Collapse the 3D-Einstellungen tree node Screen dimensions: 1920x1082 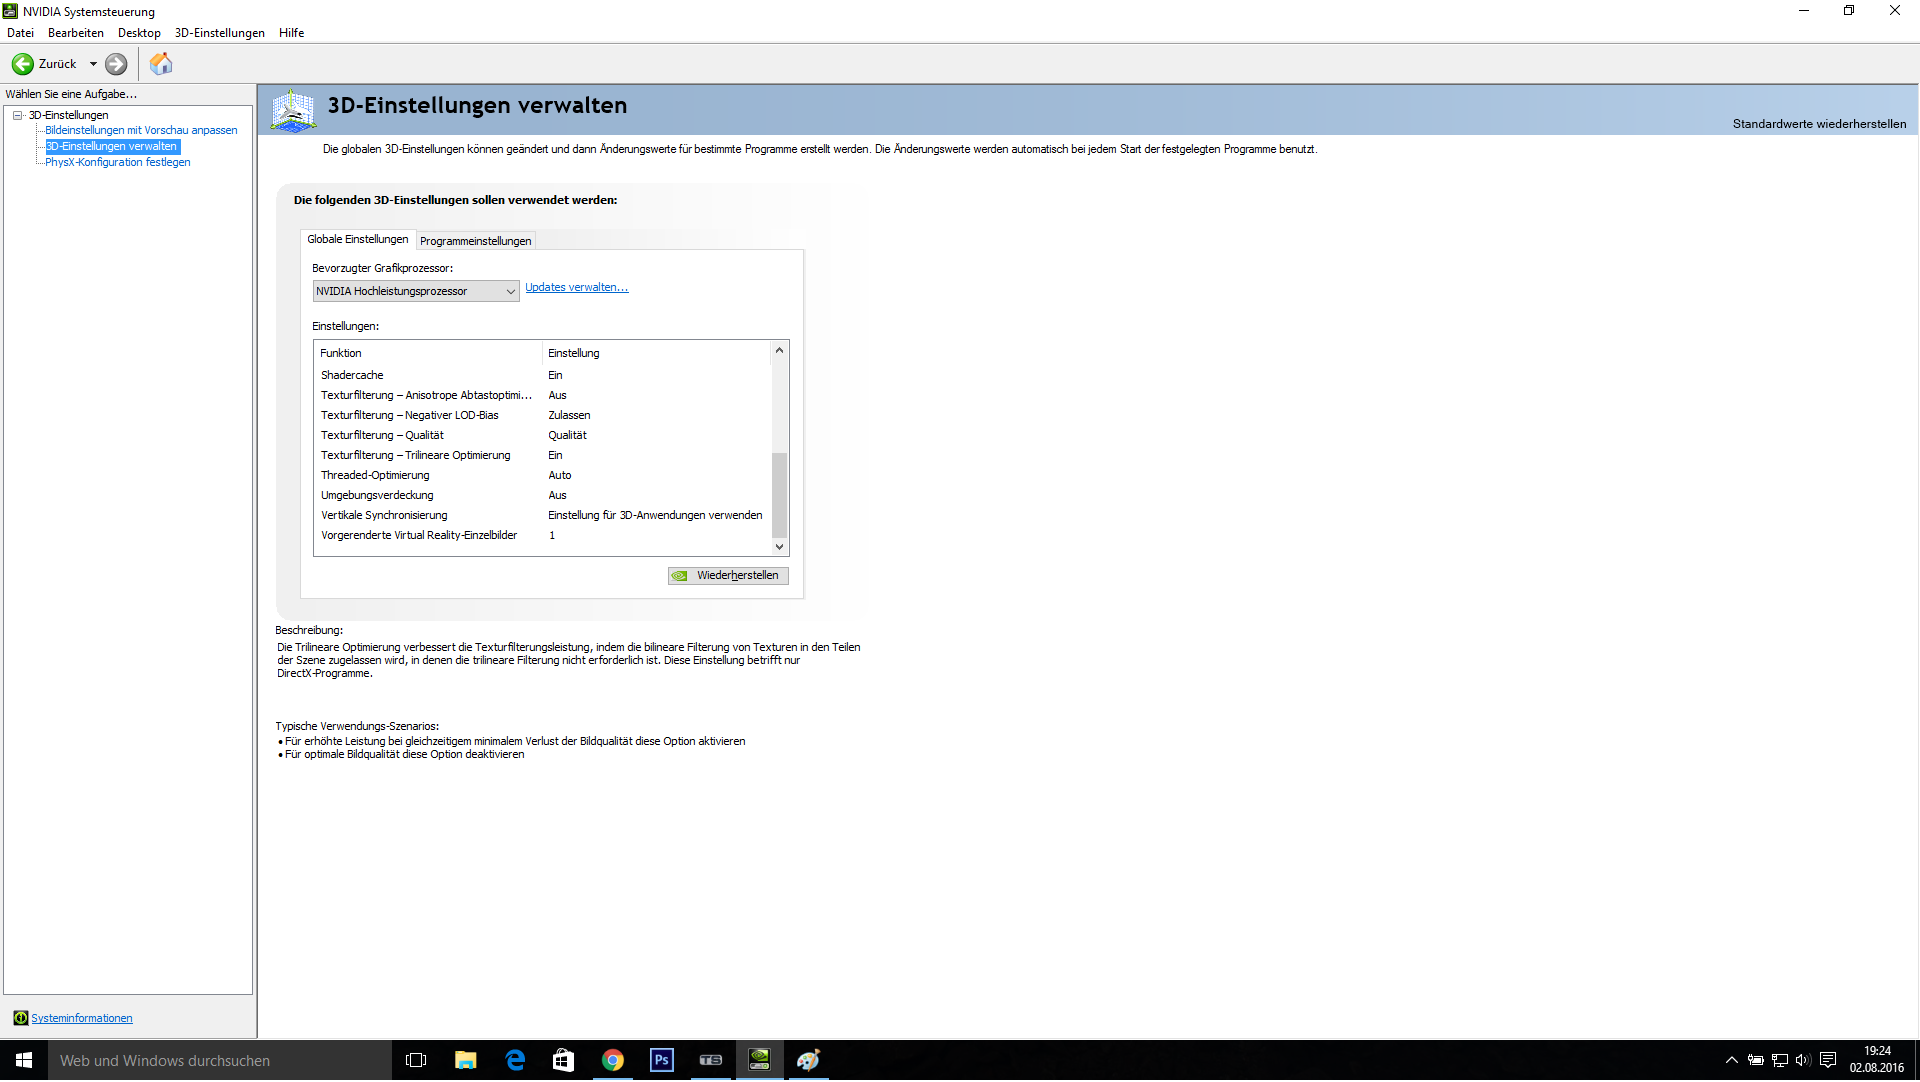(x=18, y=115)
